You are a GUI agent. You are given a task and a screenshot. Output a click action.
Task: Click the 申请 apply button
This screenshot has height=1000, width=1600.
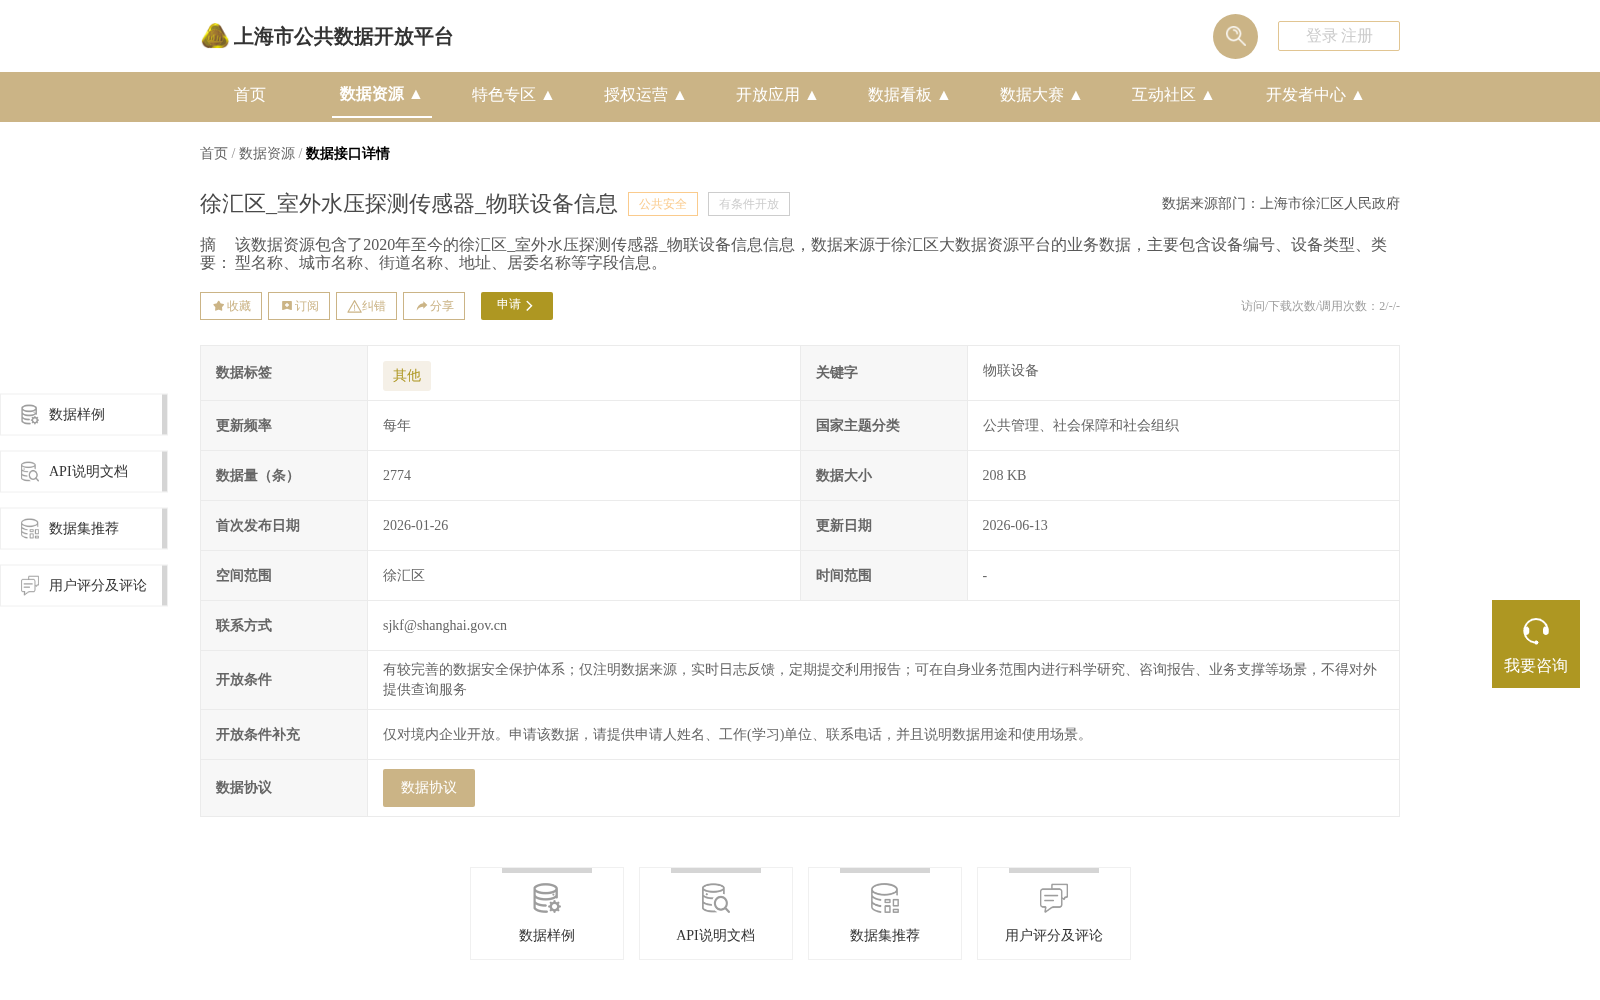click(x=517, y=306)
